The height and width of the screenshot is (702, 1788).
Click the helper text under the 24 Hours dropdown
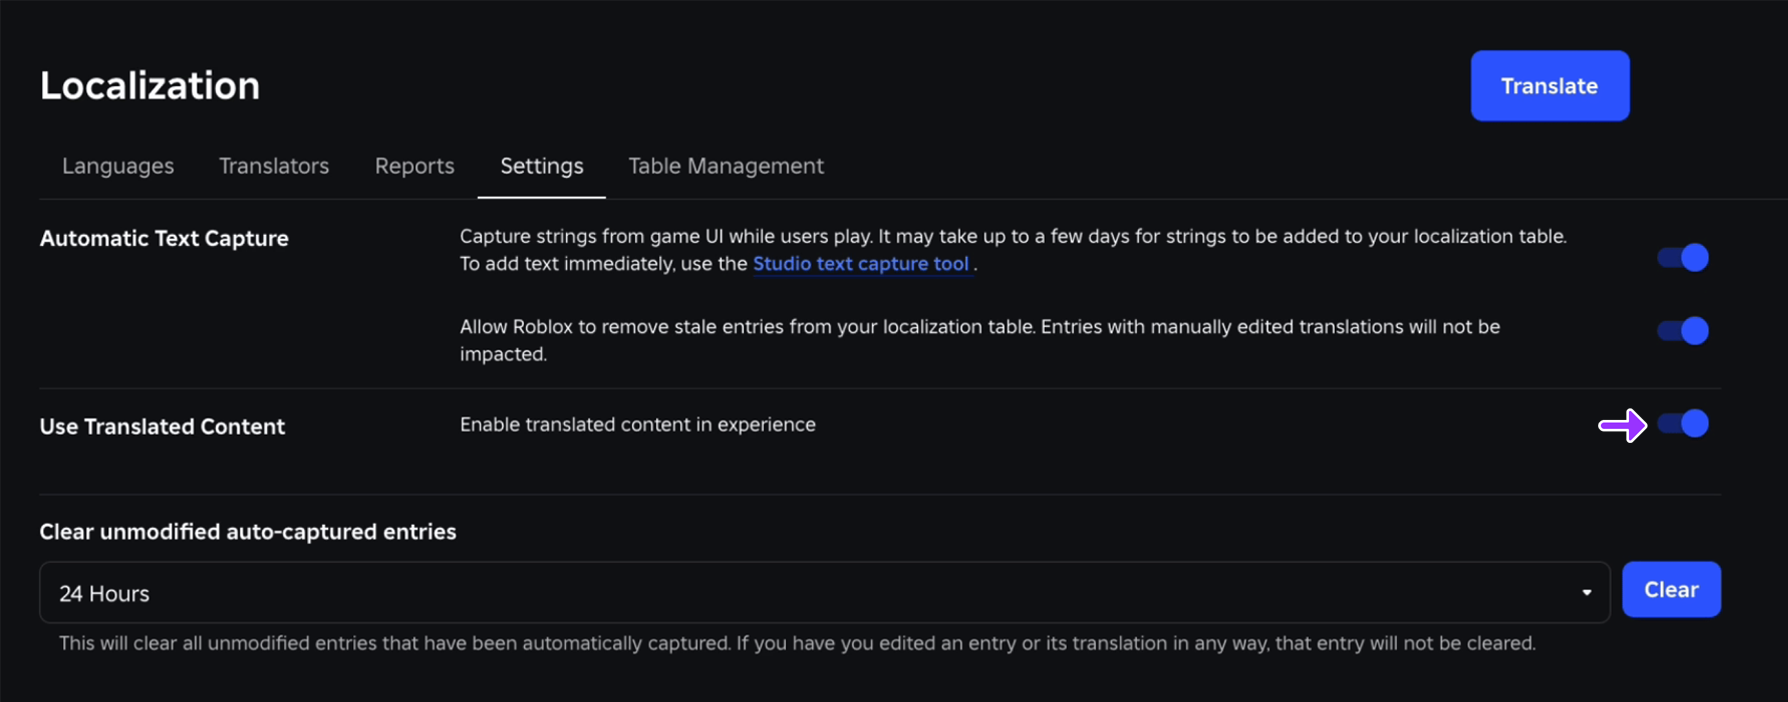point(797,644)
